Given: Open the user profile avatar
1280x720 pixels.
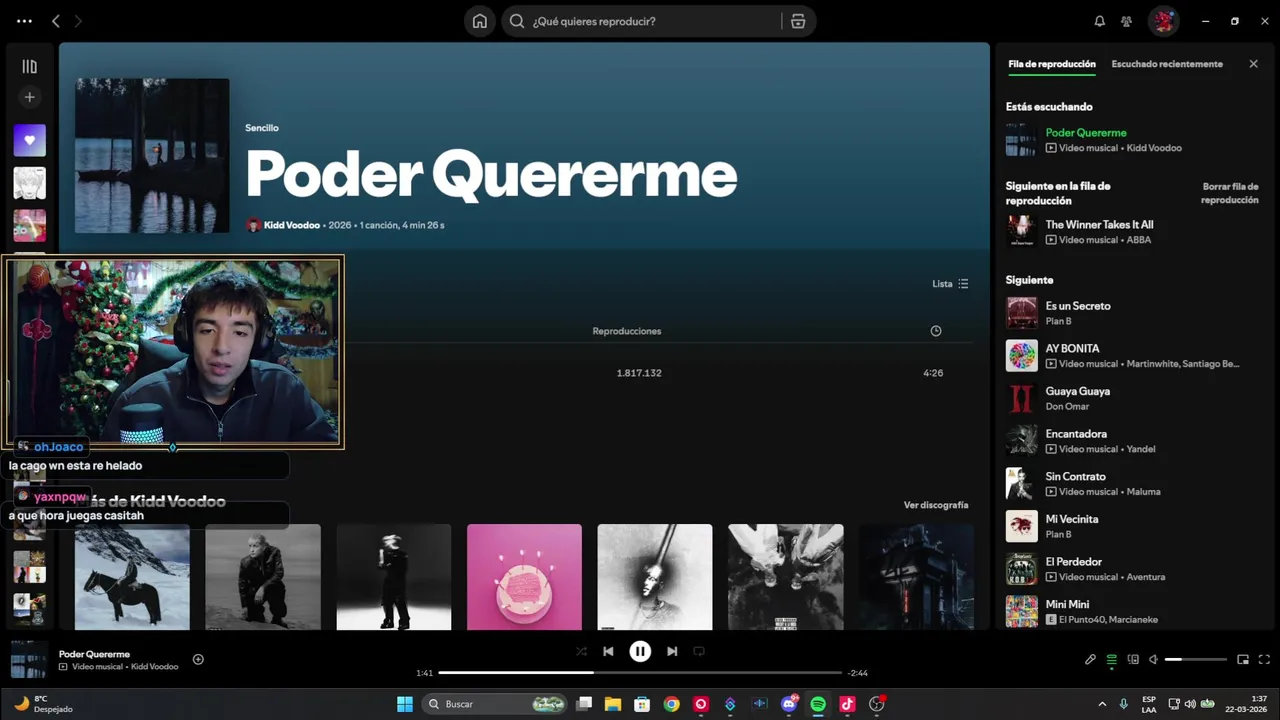Looking at the screenshot, I should point(1163,21).
